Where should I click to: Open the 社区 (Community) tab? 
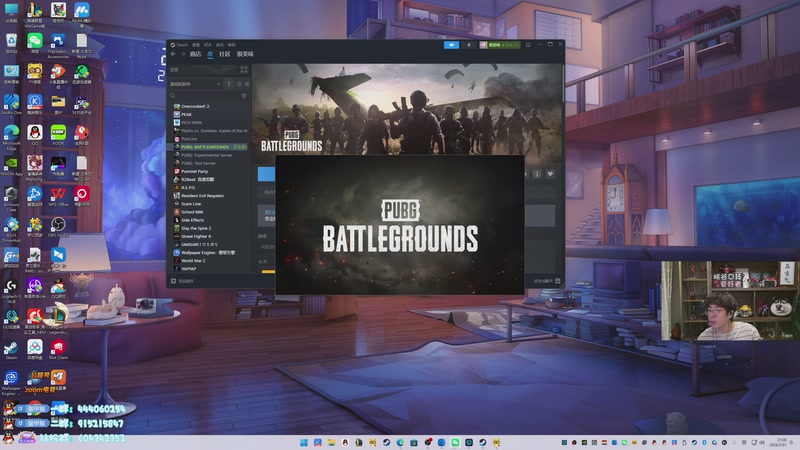tap(224, 54)
